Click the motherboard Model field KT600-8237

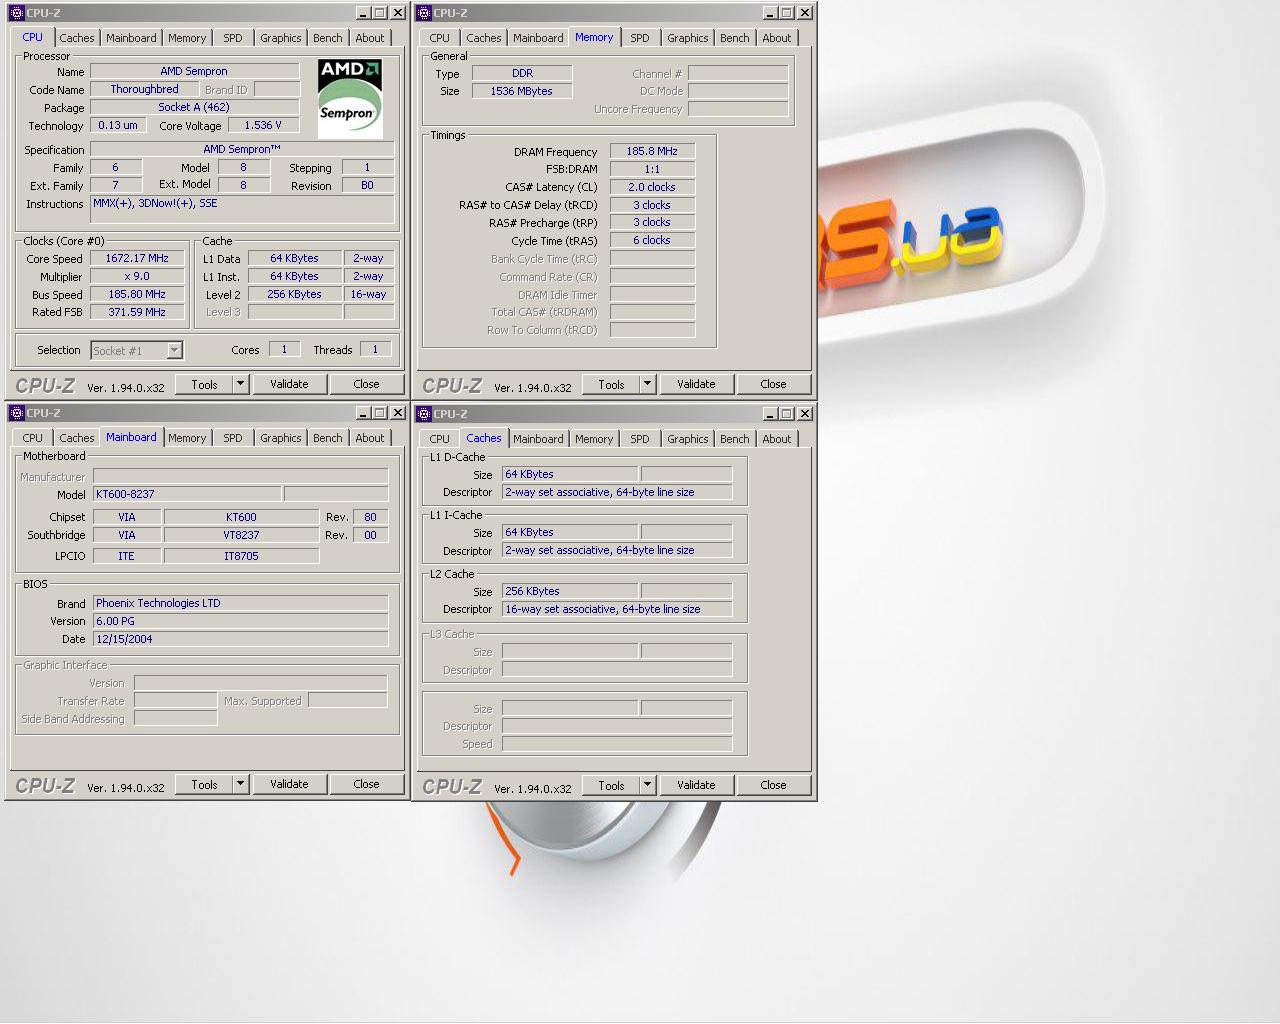point(187,494)
